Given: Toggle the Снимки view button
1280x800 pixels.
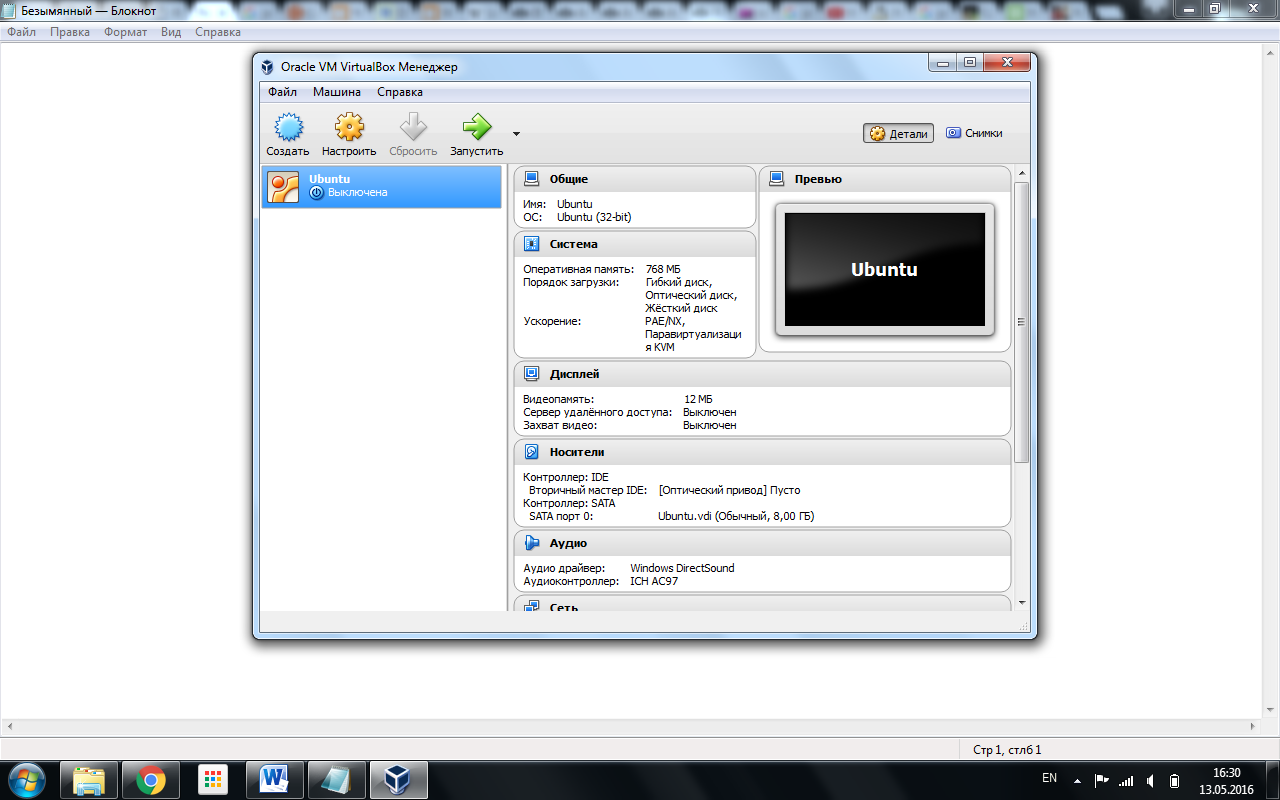Looking at the screenshot, I should tap(974, 133).
